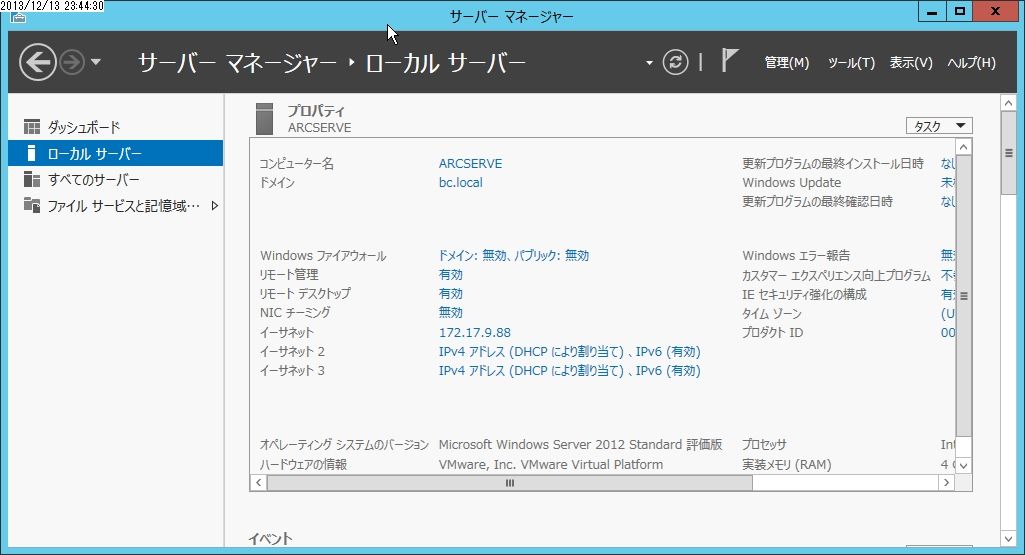Image resolution: width=1025 pixels, height=555 pixels.
Task: Click the properties server tile icon
Action: (x=264, y=118)
